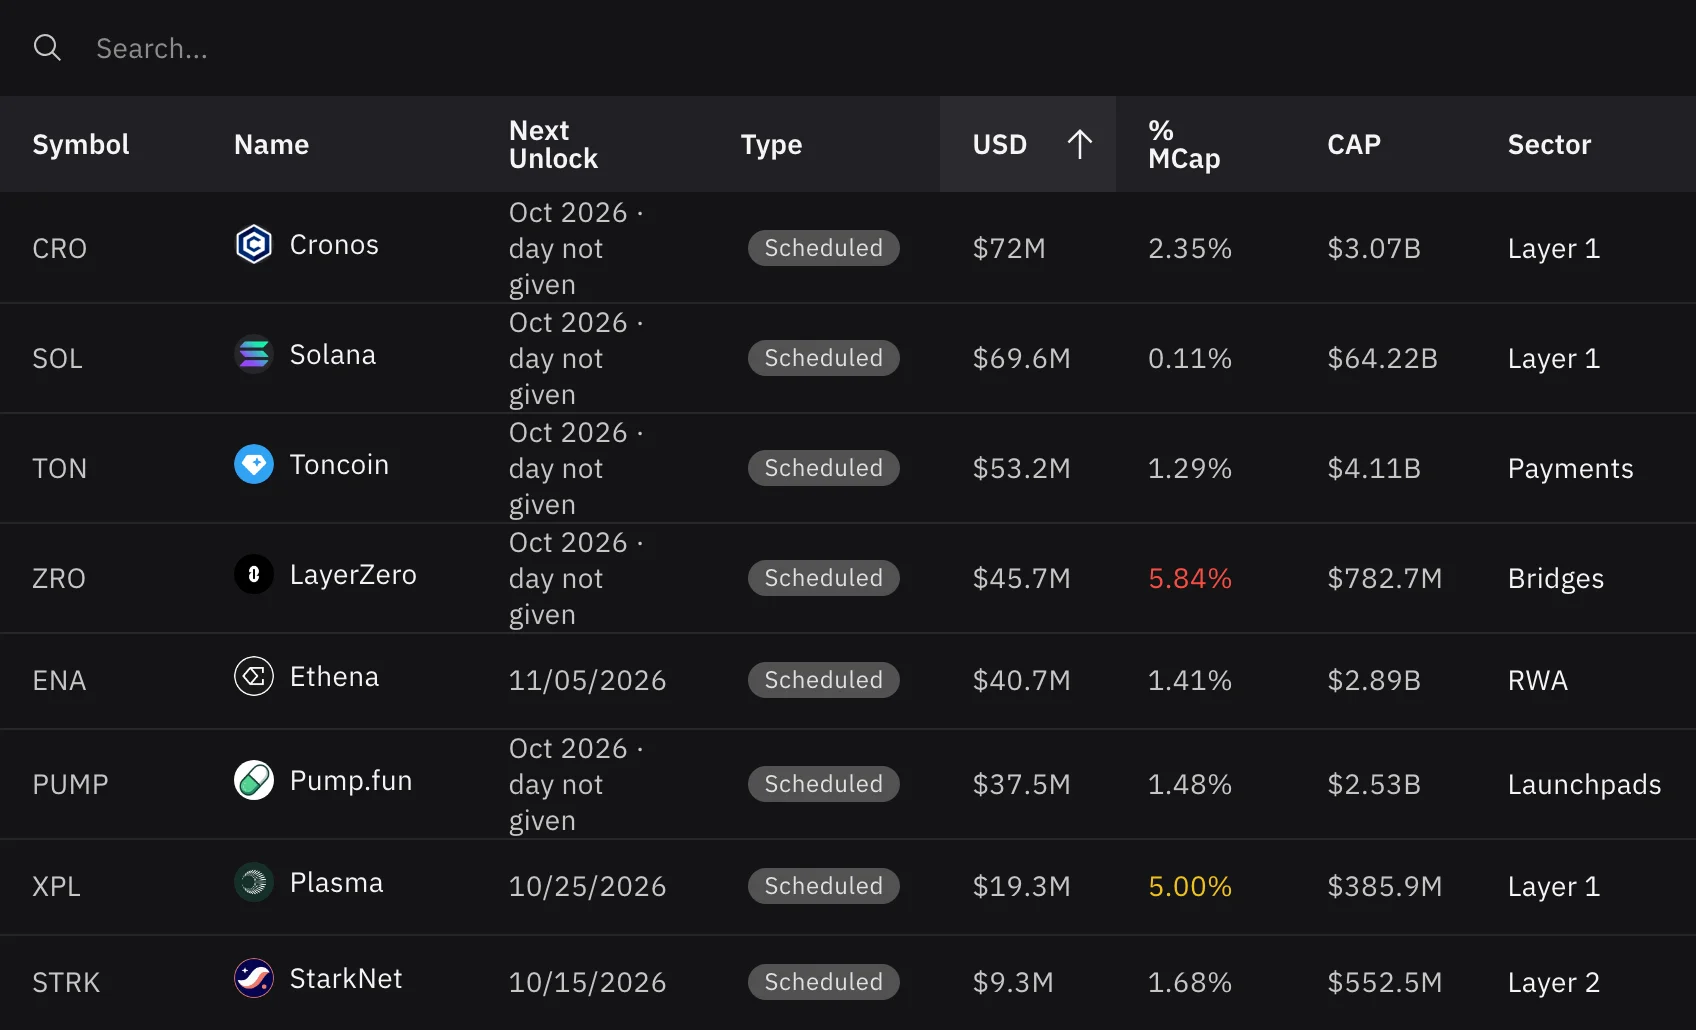
Task: Click the Solana logo icon
Action: pos(254,354)
